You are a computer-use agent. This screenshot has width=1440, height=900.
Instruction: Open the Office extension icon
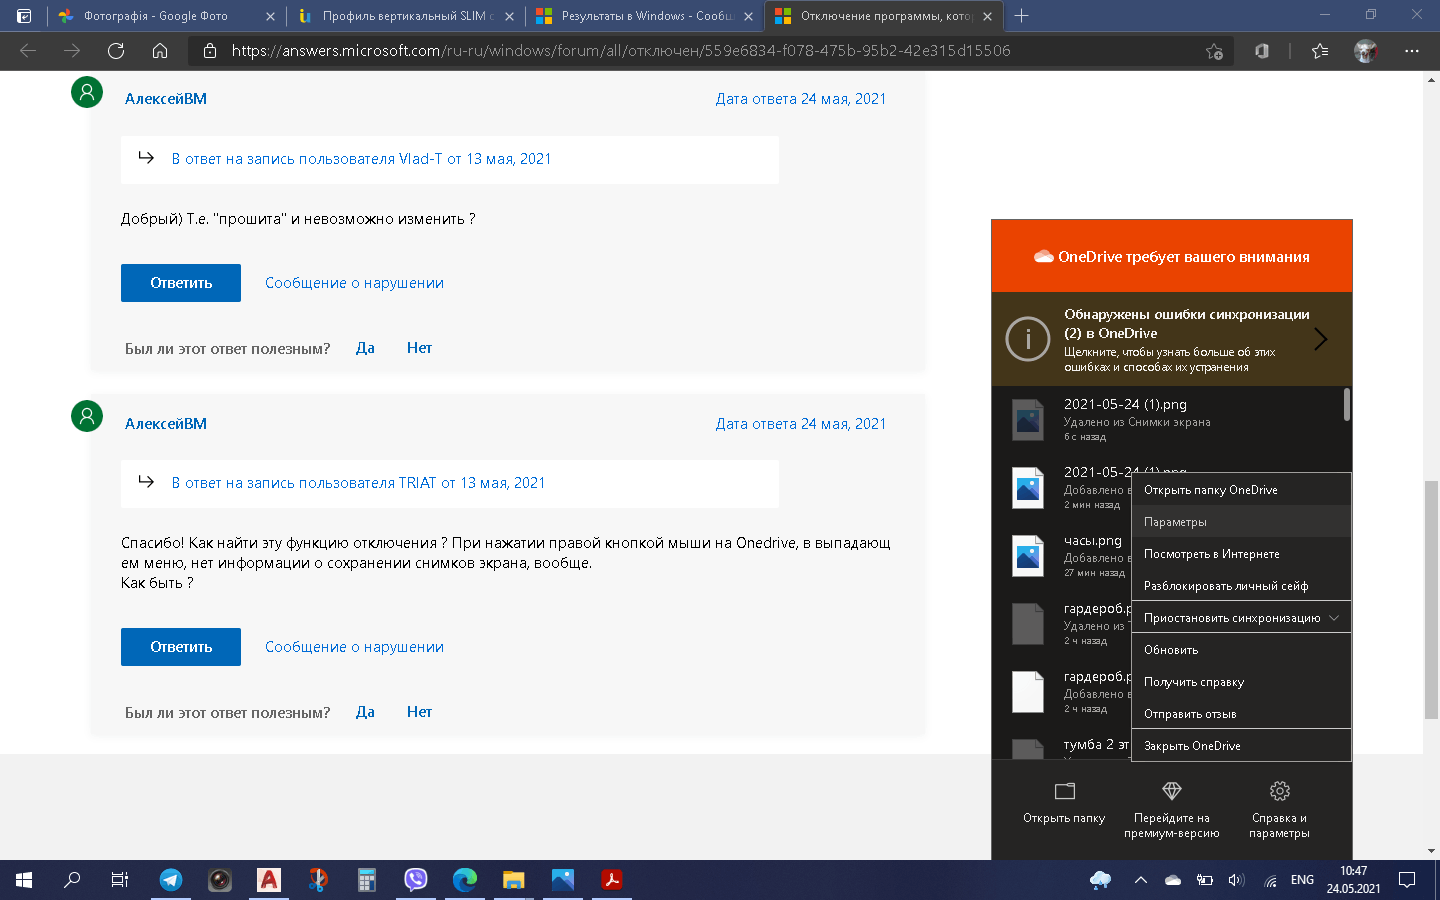pyautogui.click(x=1262, y=51)
